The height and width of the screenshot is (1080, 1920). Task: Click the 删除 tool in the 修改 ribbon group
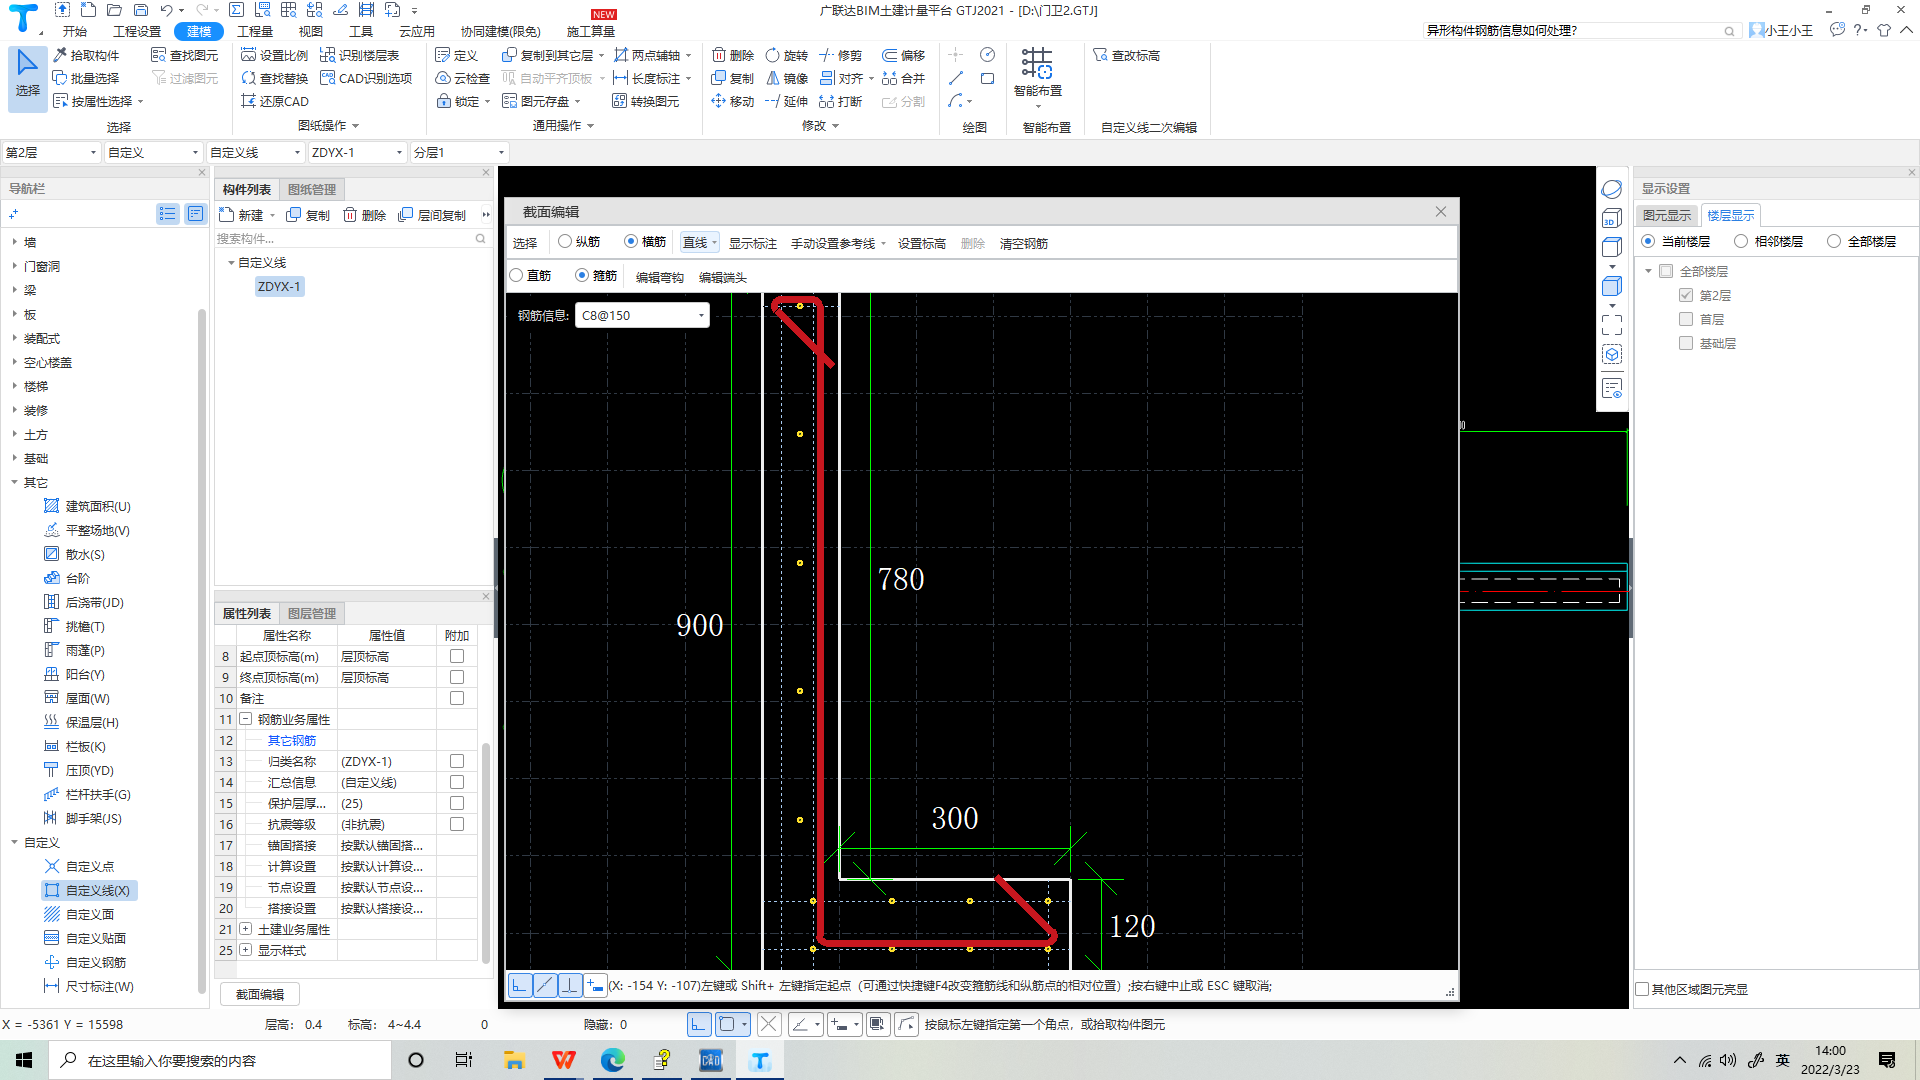733,55
